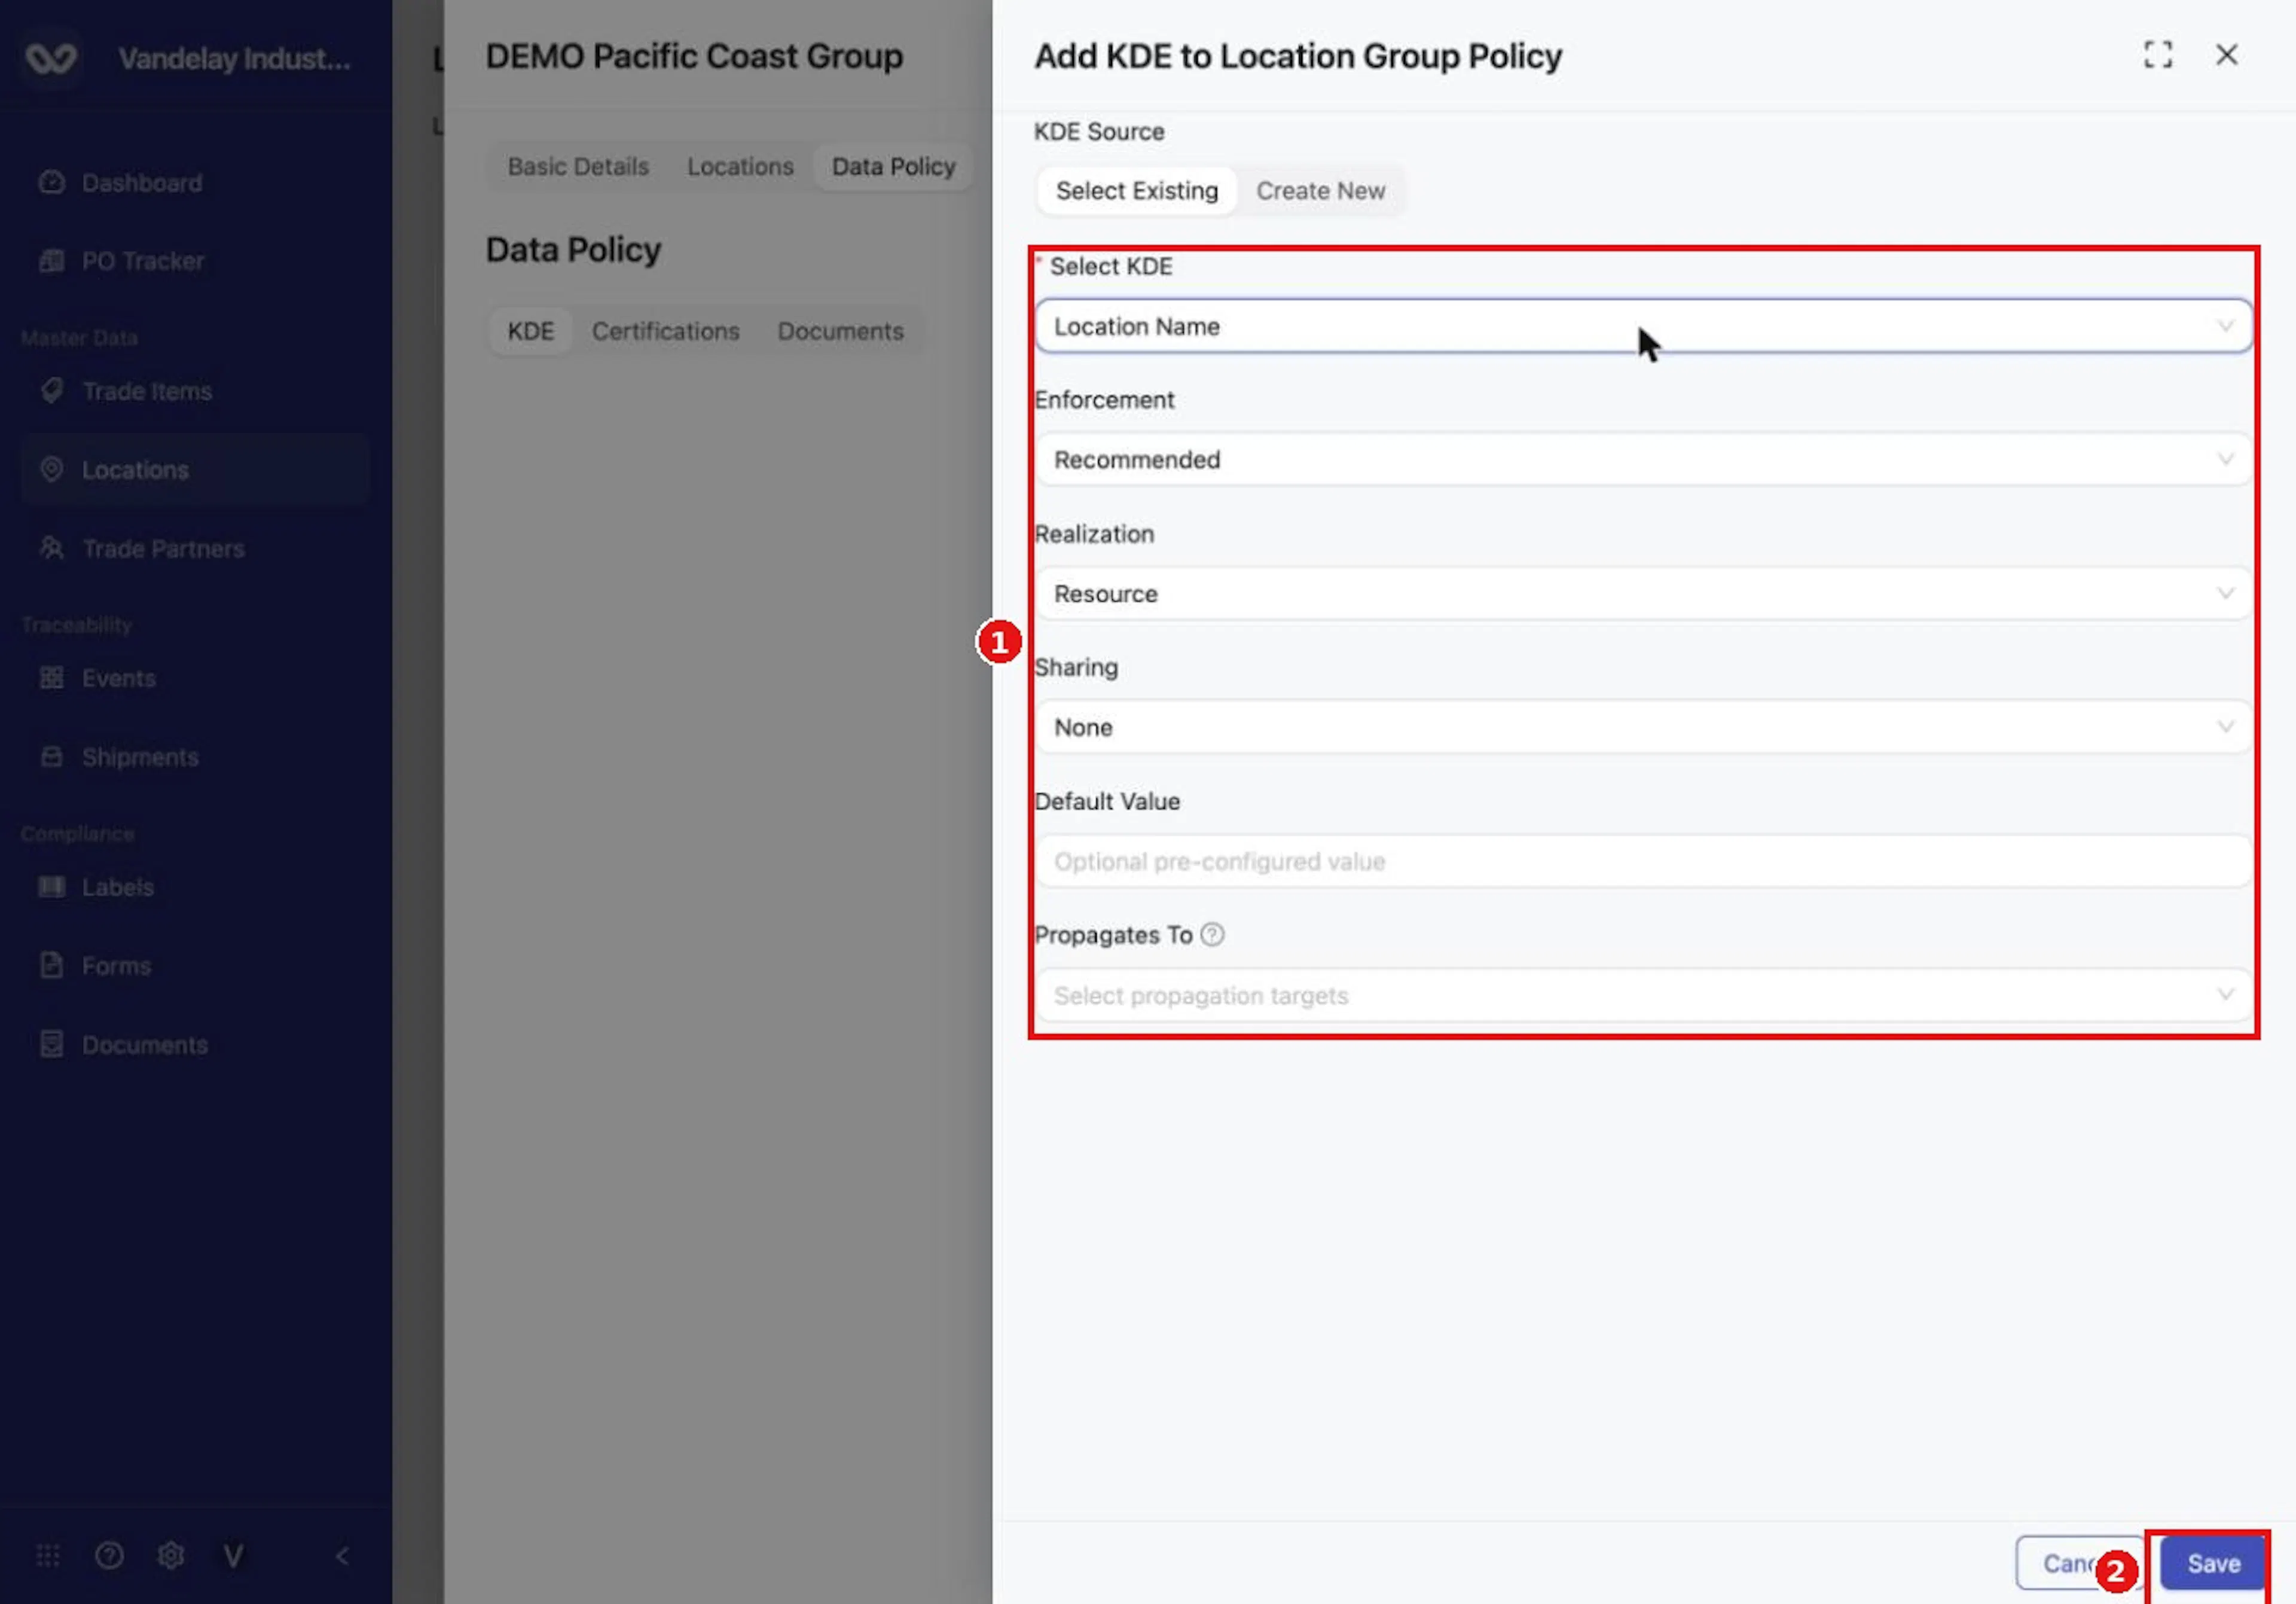Collapse the sidebar with the chevron
This screenshot has width=2296, height=1604.
(342, 1556)
